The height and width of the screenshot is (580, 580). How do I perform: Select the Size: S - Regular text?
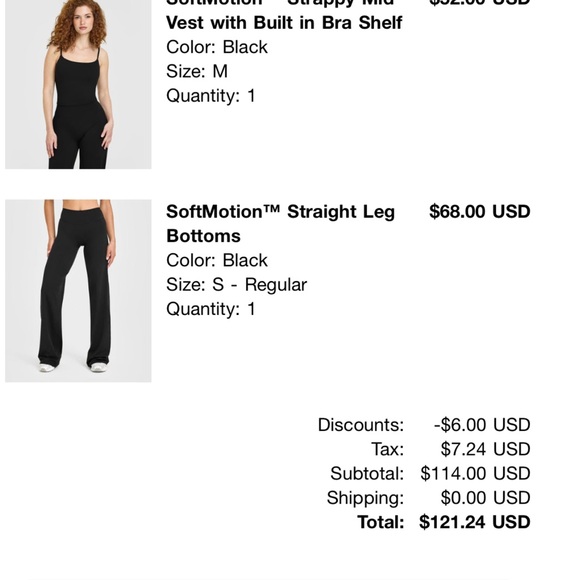[236, 285]
